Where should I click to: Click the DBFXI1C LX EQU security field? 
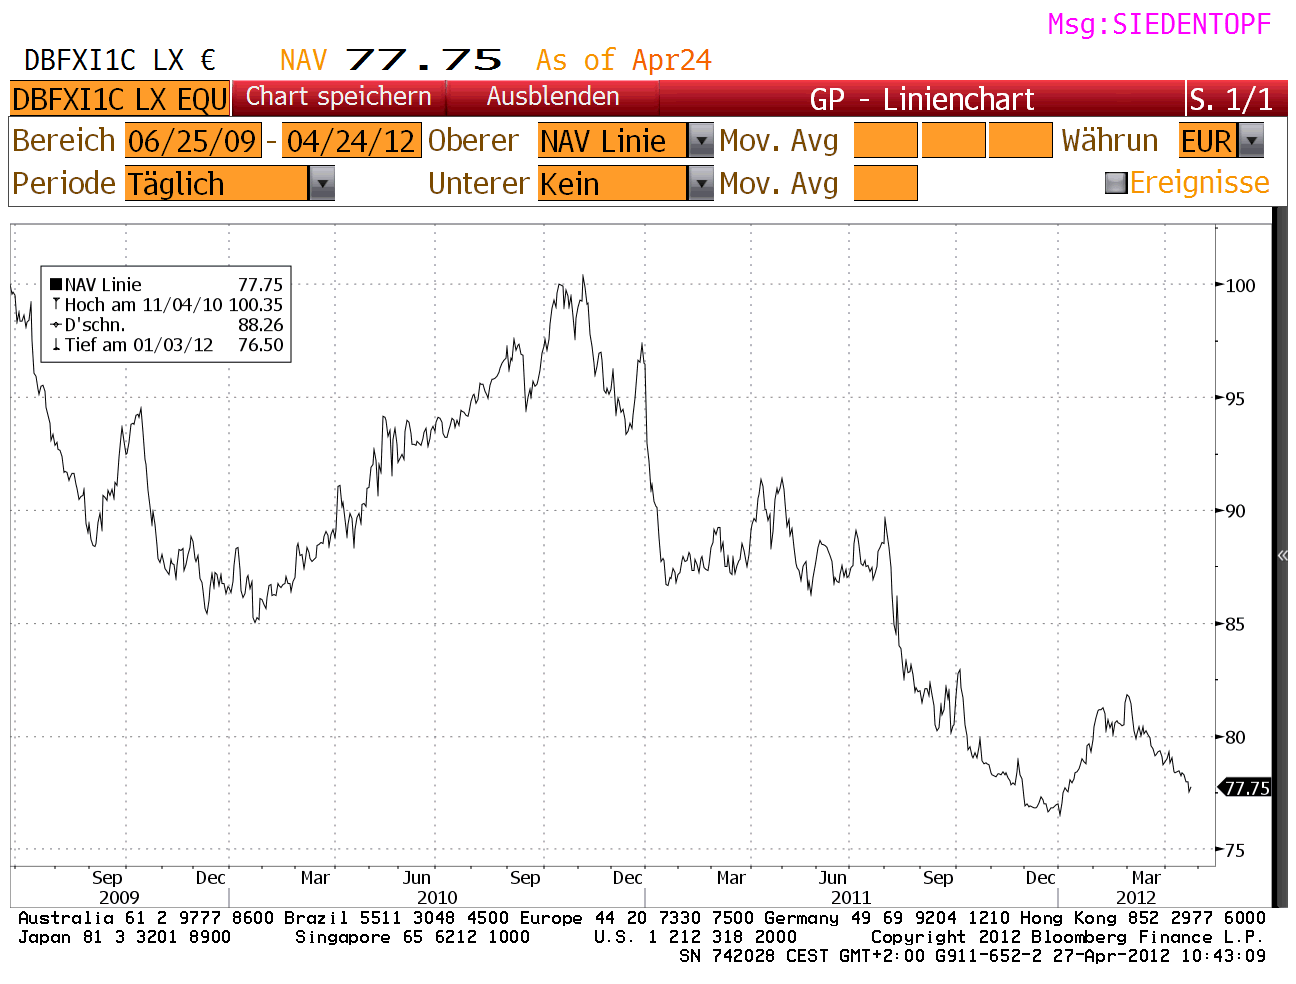click(x=120, y=99)
